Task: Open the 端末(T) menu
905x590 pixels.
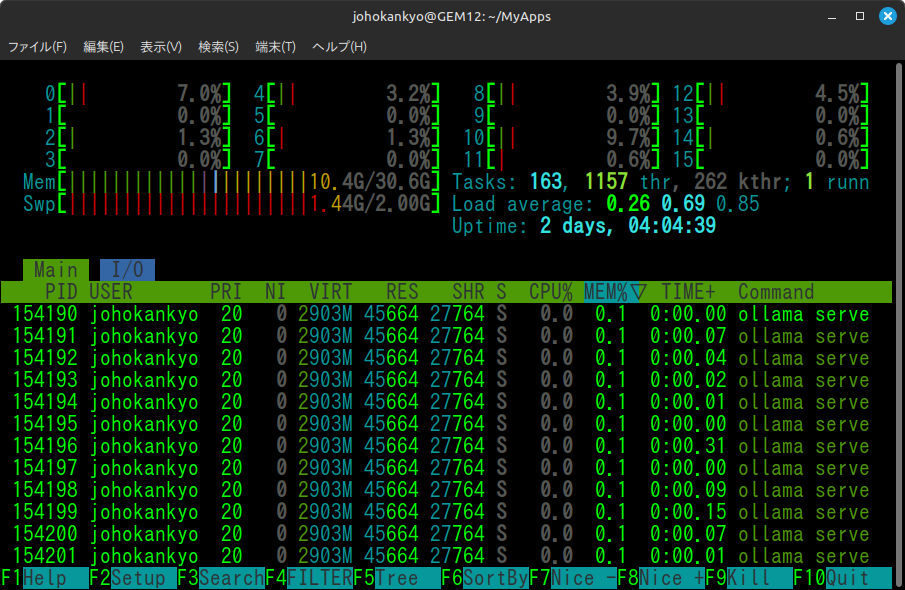Action: point(275,47)
